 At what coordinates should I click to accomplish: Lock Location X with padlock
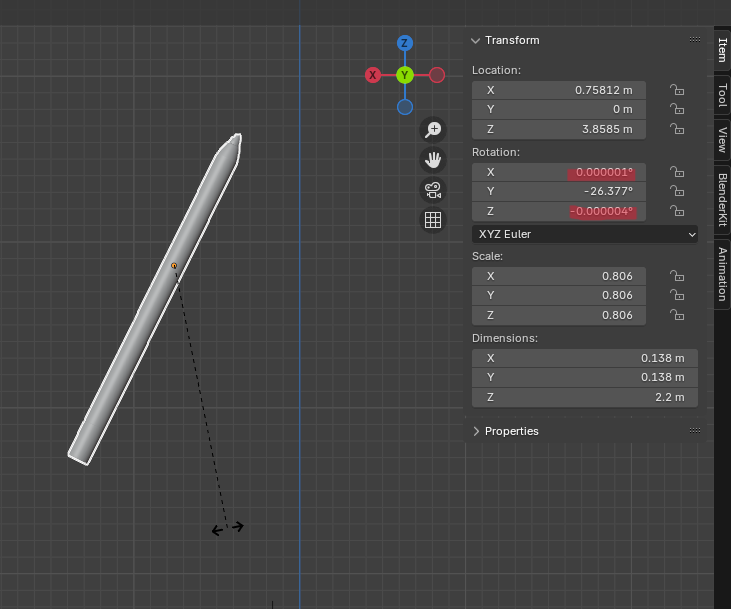click(677, 90)
